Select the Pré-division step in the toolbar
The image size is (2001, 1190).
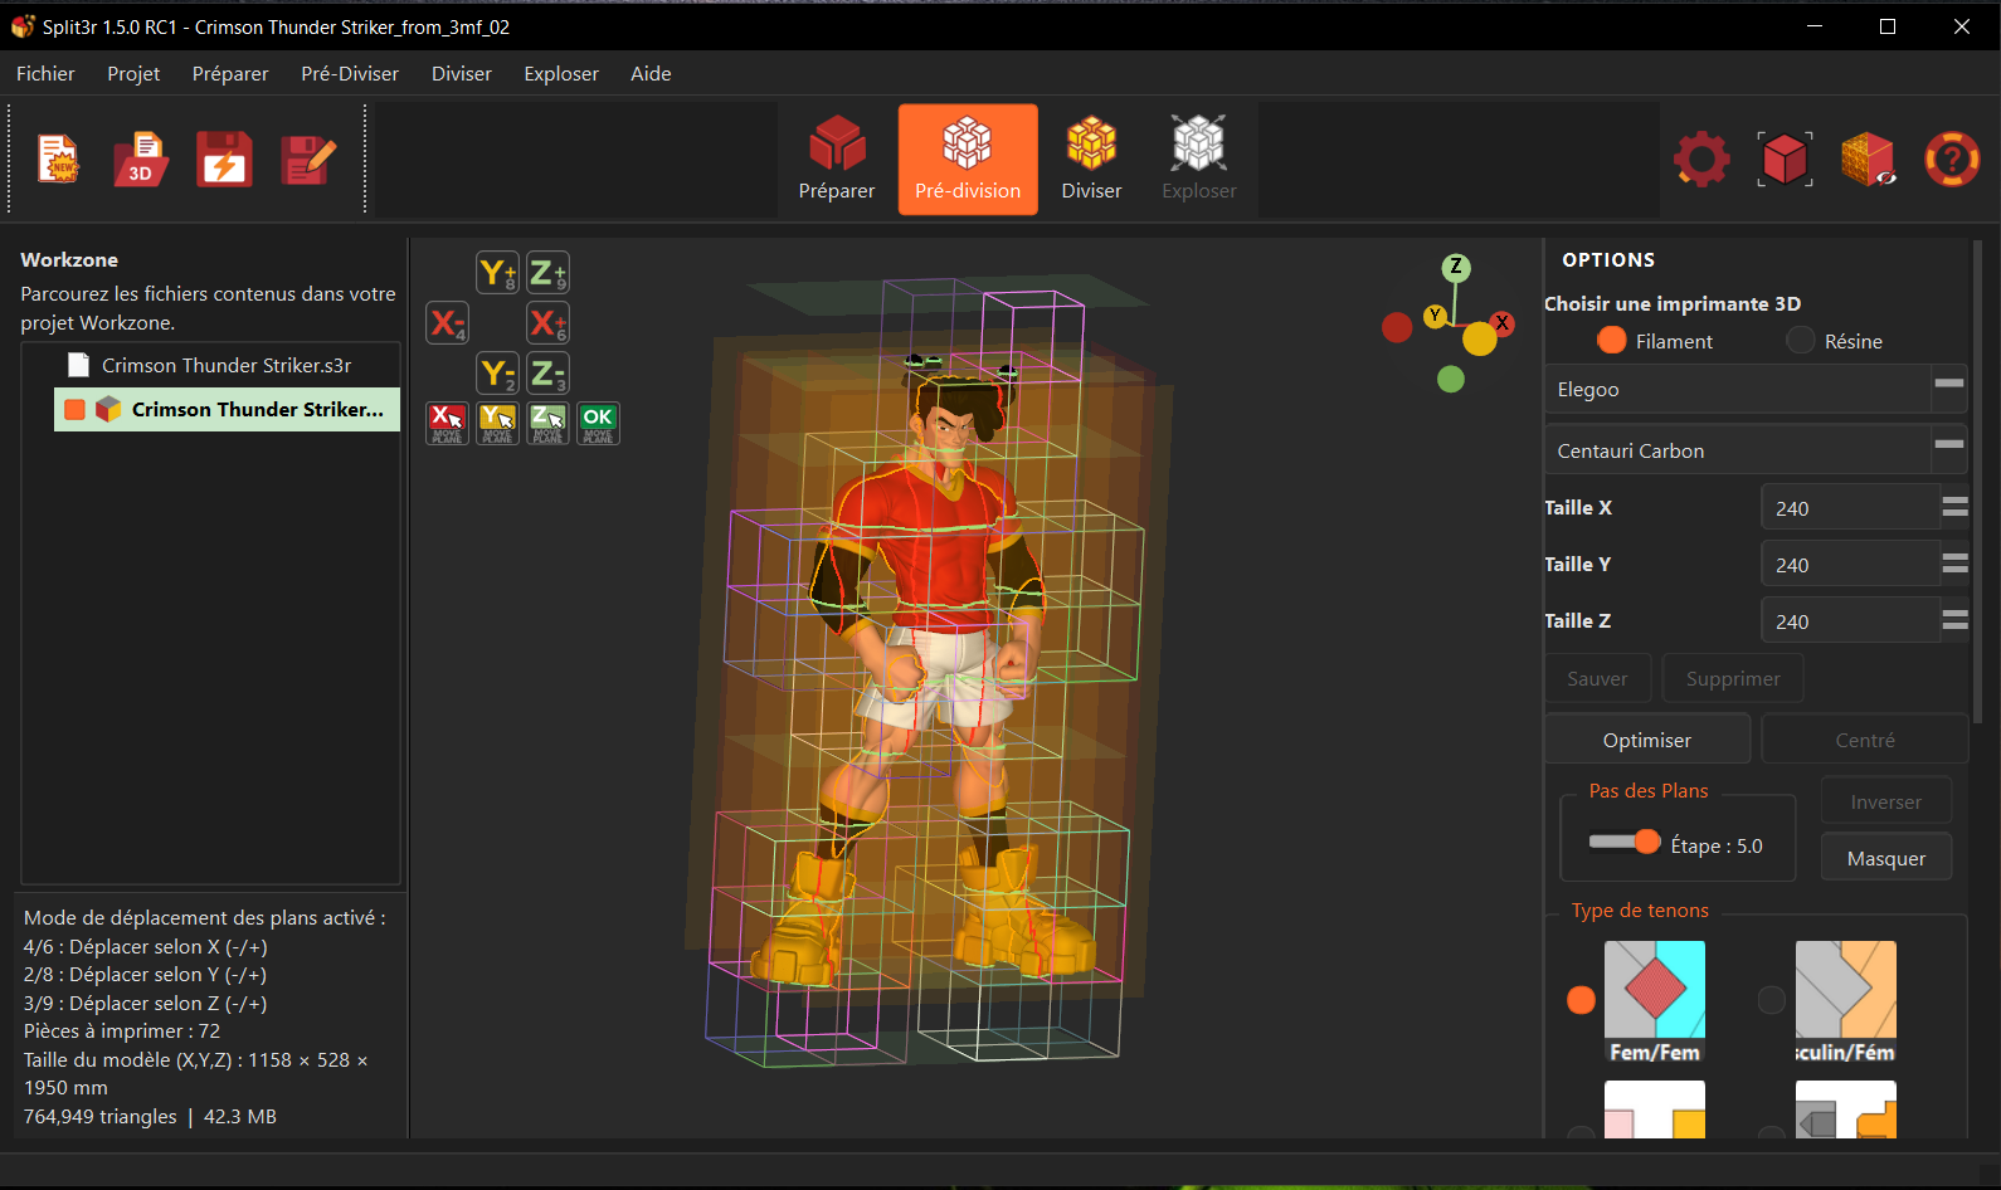pos(968,159)
